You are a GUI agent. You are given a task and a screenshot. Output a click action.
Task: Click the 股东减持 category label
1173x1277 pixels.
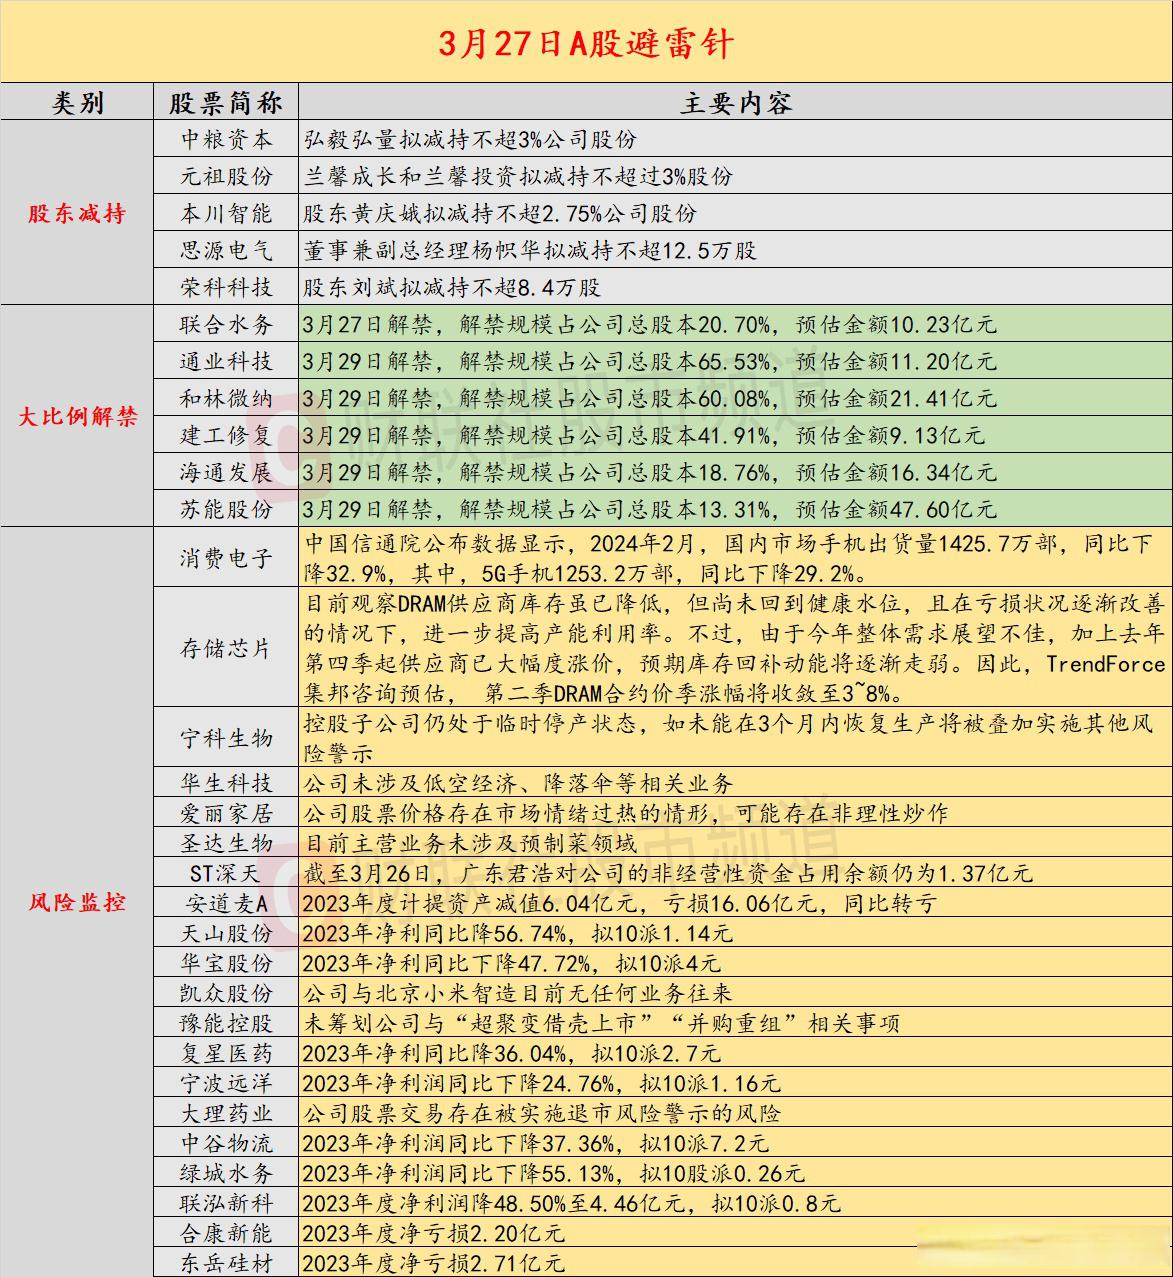click(x=77, y=213)
